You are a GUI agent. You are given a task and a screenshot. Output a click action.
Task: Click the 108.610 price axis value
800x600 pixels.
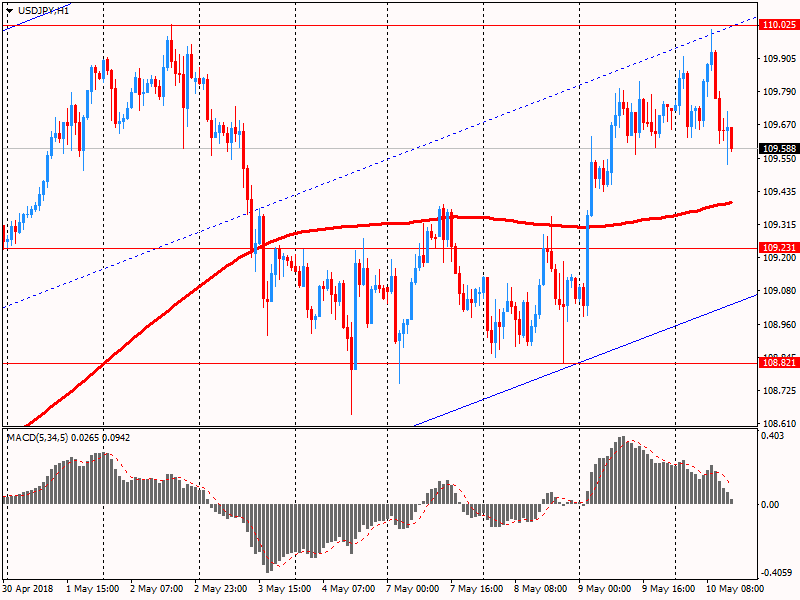click(779, 423)
